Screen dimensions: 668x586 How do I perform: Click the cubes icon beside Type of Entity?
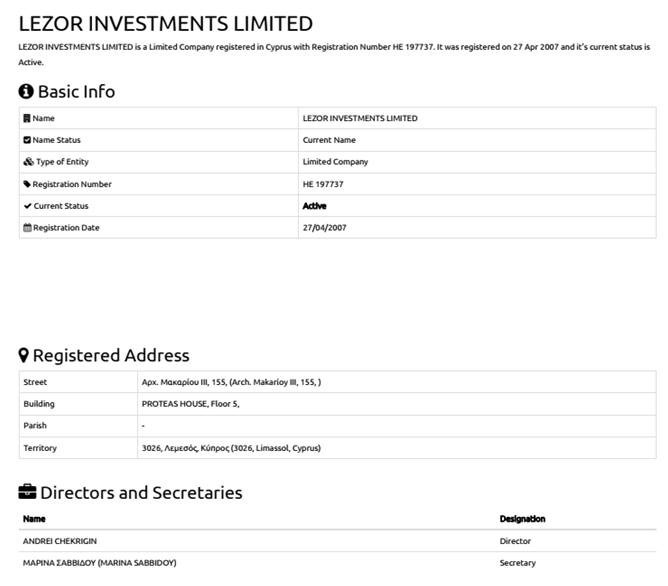pos(28,162)
